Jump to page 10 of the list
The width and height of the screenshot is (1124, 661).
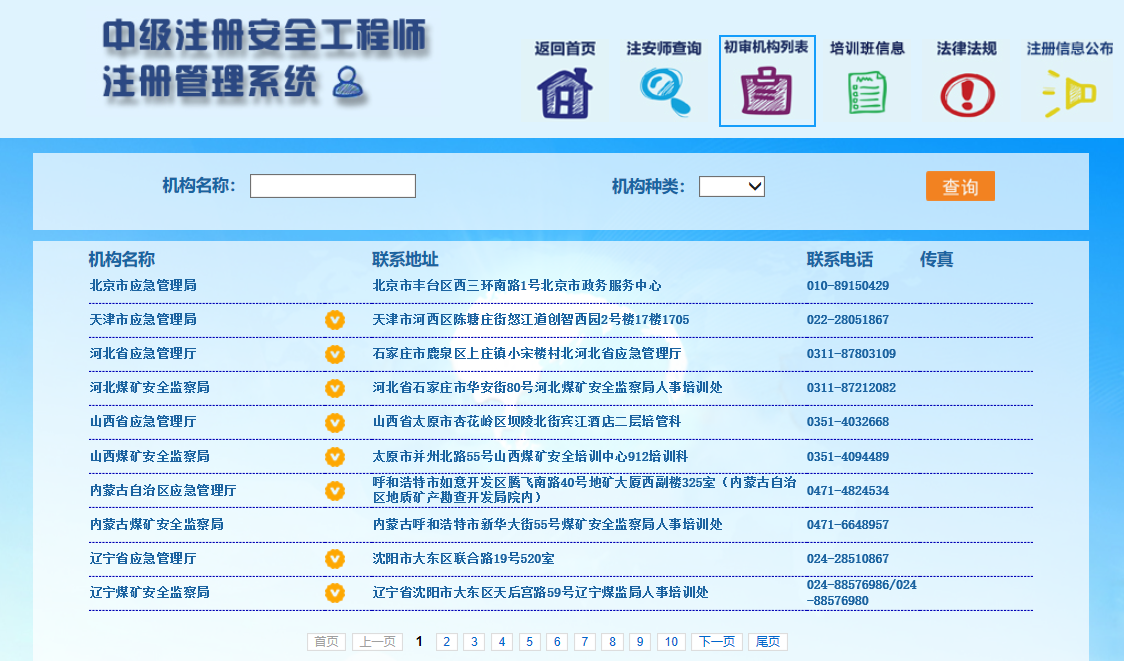tap(672, 642)
